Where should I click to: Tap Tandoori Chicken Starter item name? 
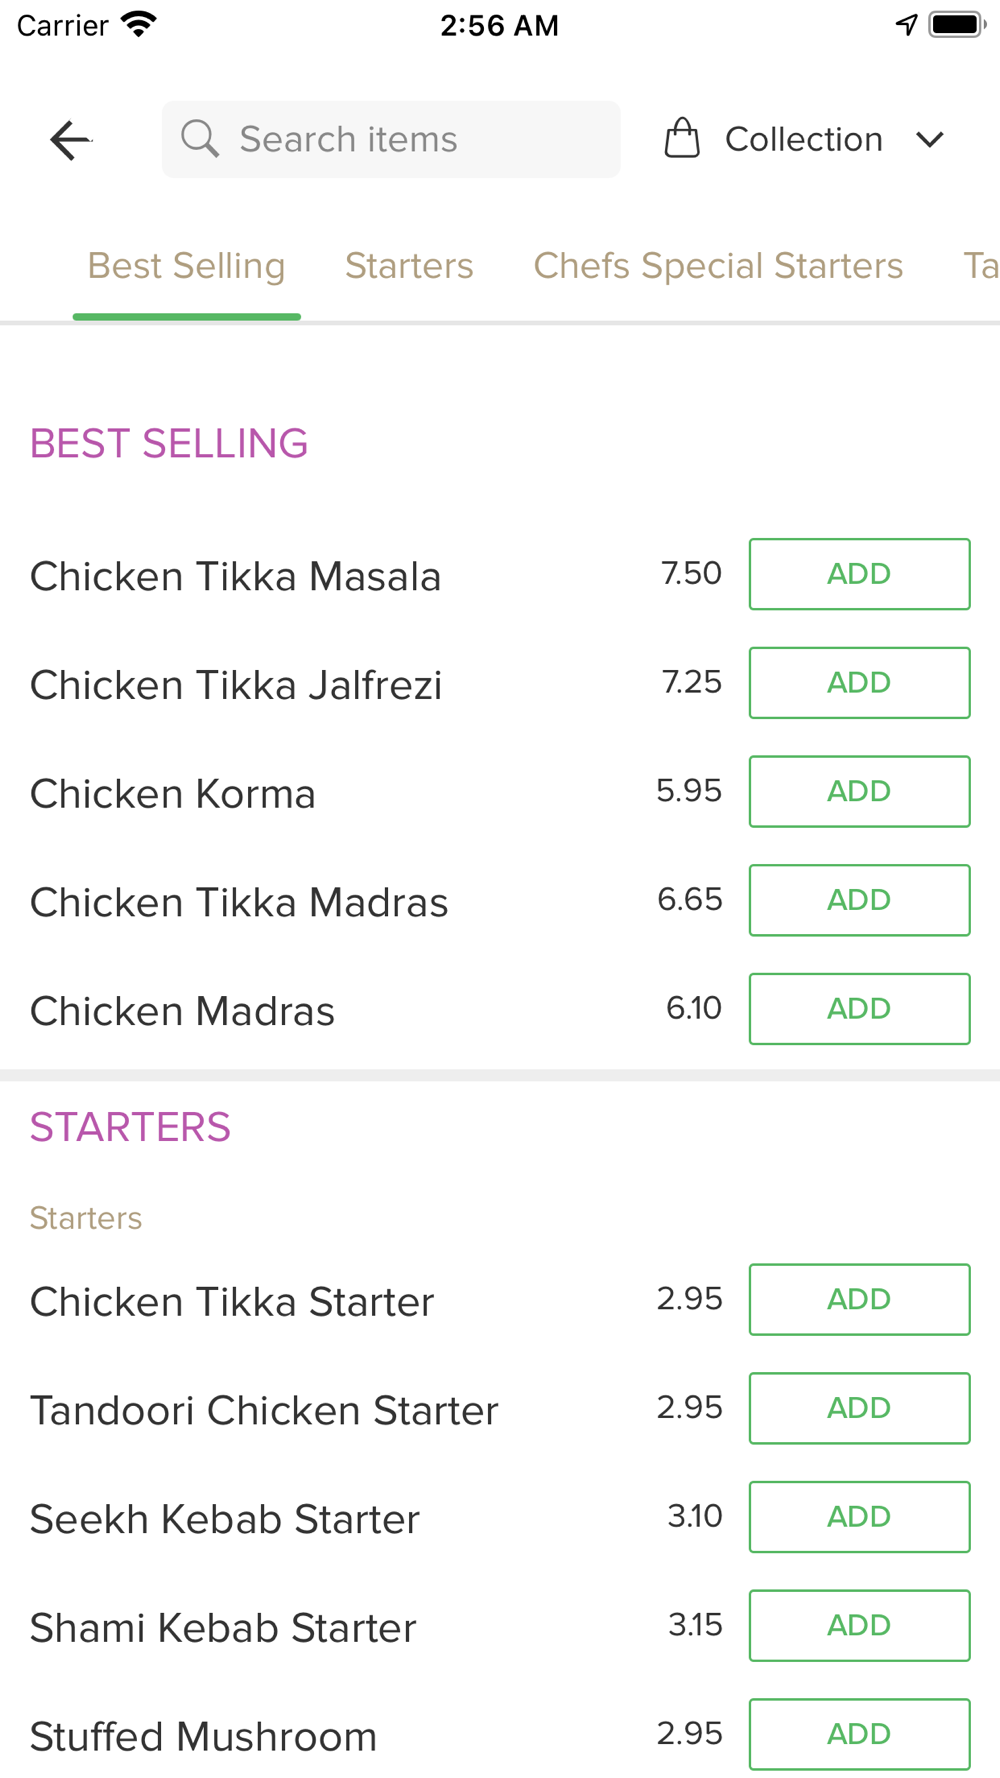(x=264, y=1411)
